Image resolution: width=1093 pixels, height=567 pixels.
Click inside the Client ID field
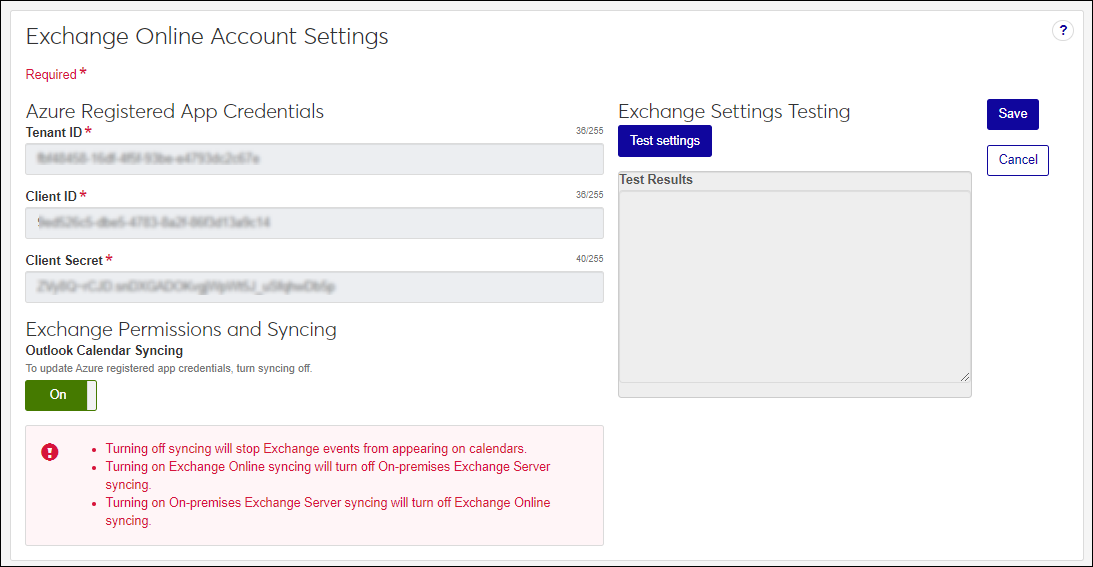click(x=314, y=223)
